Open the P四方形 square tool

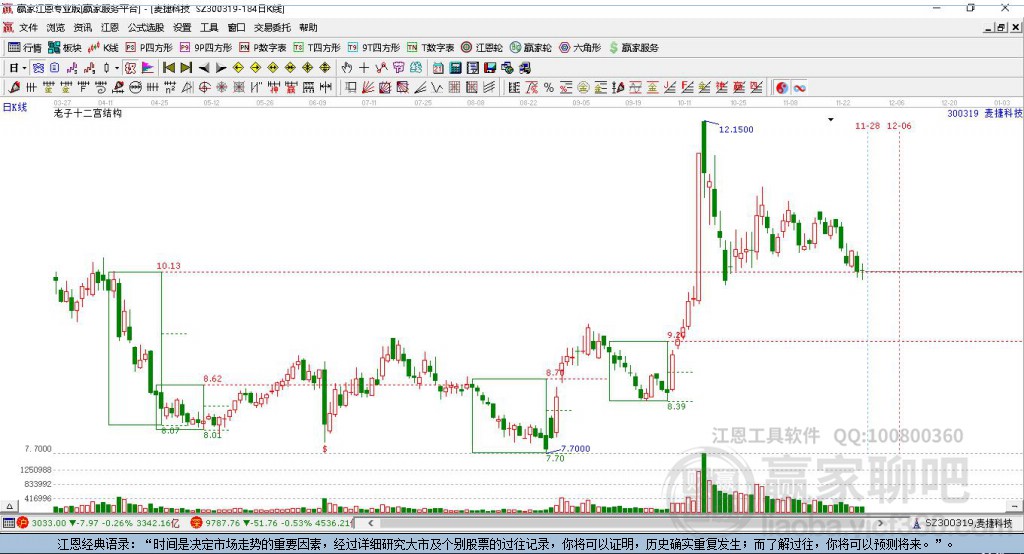pos(148,48)
